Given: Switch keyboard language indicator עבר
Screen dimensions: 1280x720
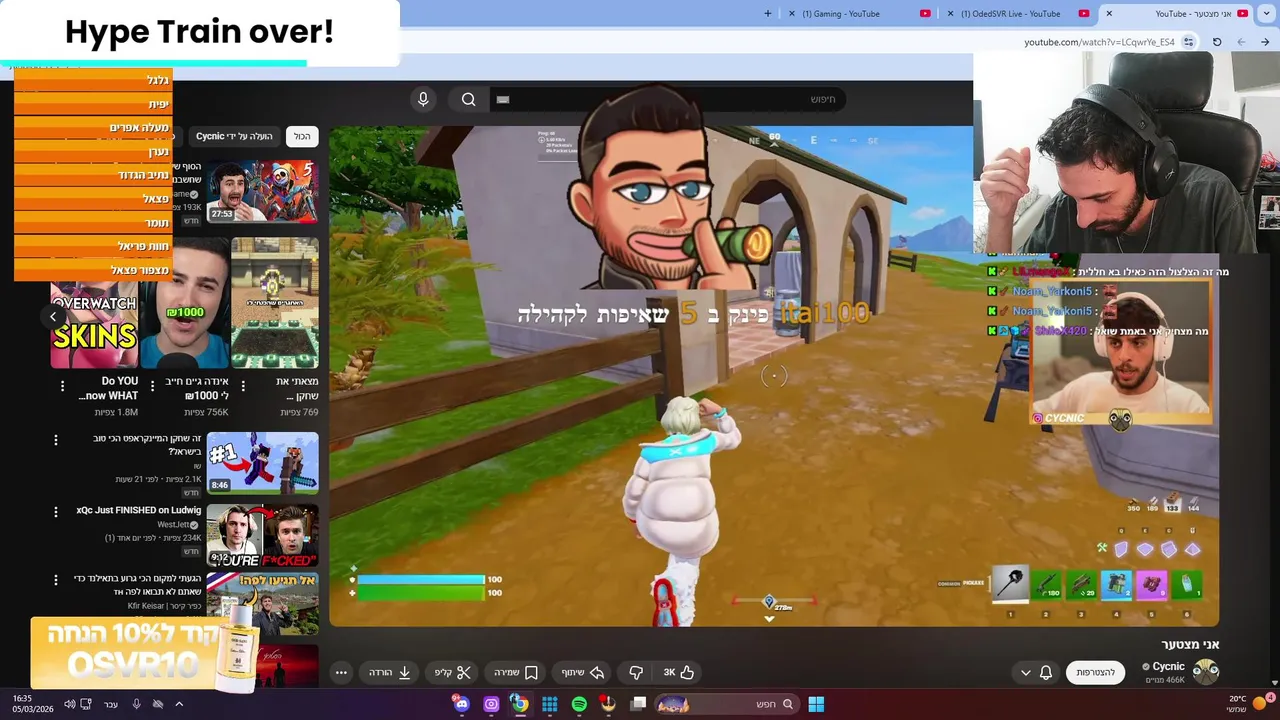Looking at the screenshot, I should 111,704.
